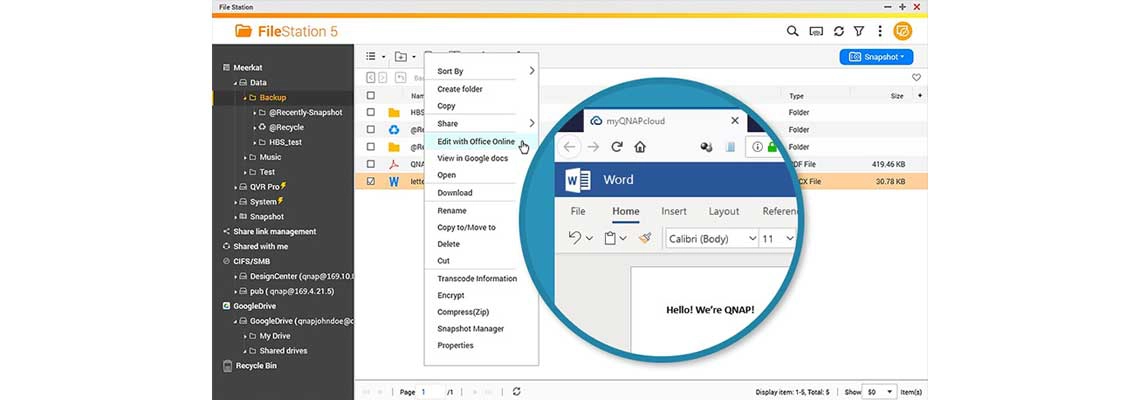The height and width of the screenshot is (400, 1140).
Task: Open the smart filter funnel icon
Action: click(859, 31)
